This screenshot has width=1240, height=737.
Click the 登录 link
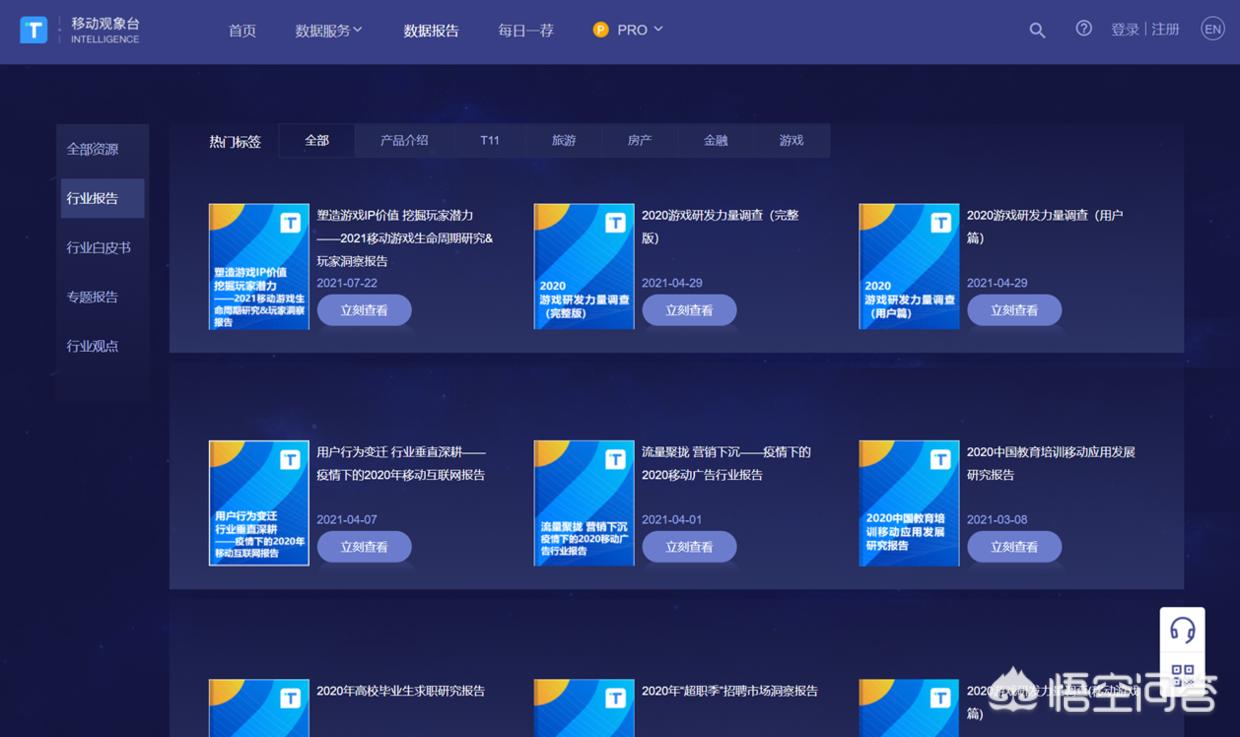pos(1125,30)
